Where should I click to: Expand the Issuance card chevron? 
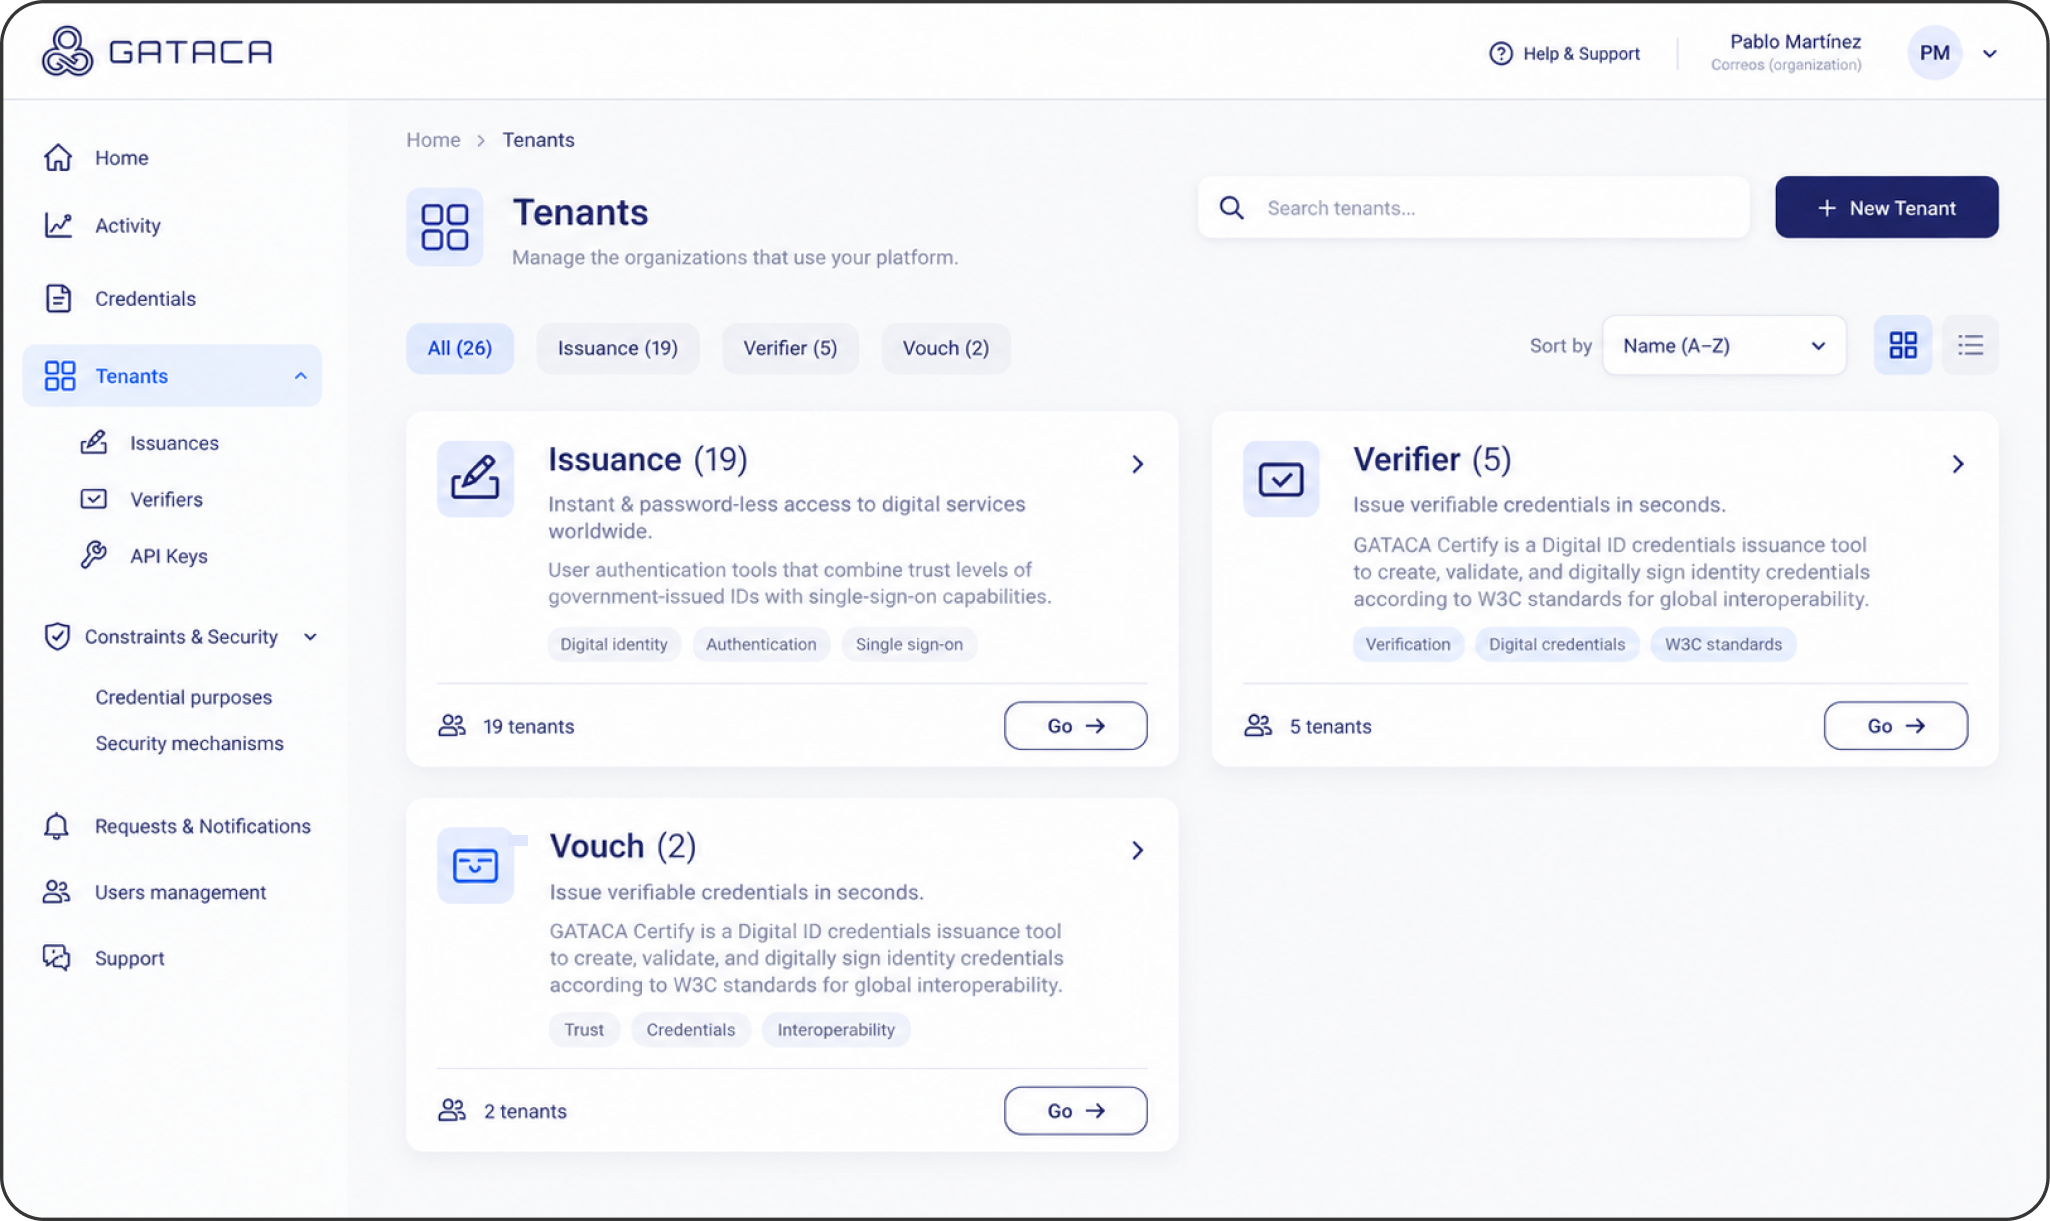(x=1137, y=464)
